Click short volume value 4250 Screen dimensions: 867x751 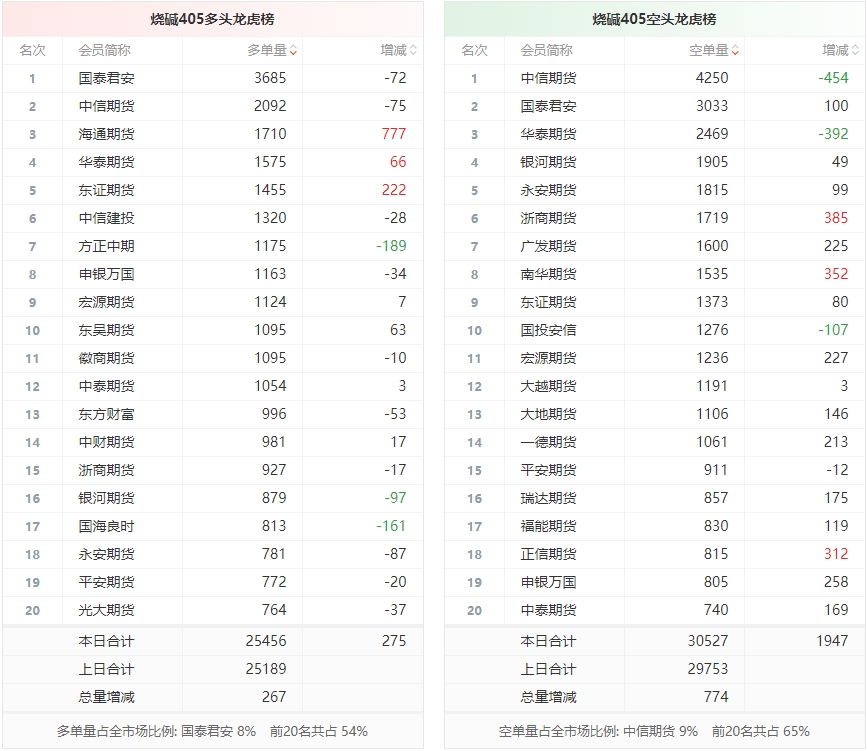712,78
